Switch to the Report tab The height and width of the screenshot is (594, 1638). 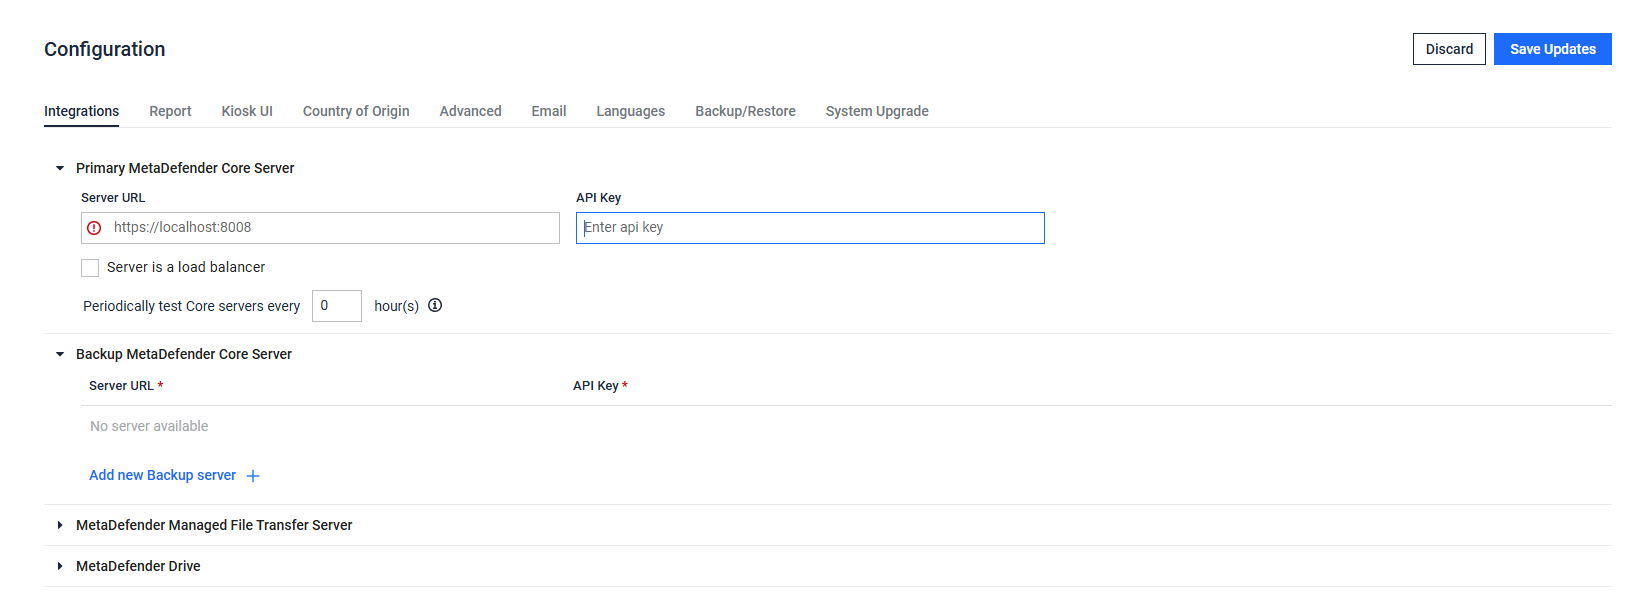pyautogui.click(x=170, y=111)
